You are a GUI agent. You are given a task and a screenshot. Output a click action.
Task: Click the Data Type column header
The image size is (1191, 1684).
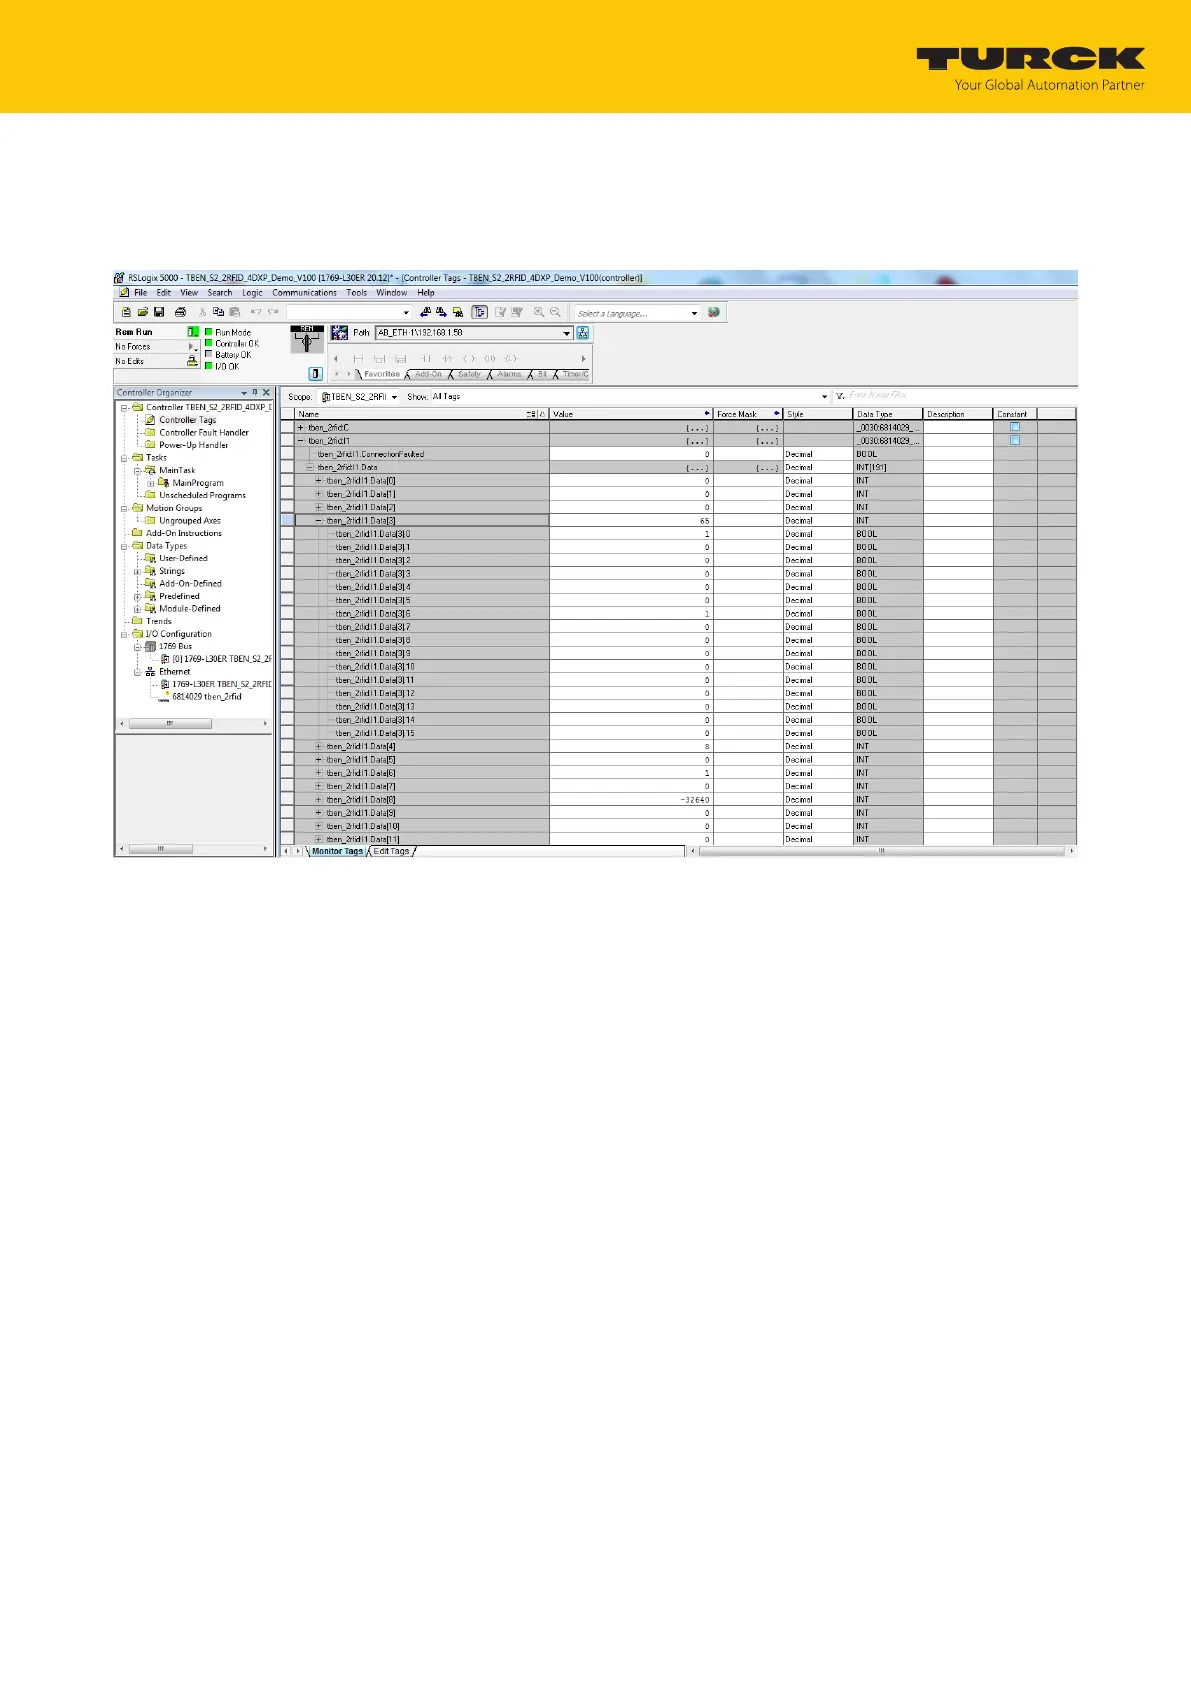pos(888,414)
